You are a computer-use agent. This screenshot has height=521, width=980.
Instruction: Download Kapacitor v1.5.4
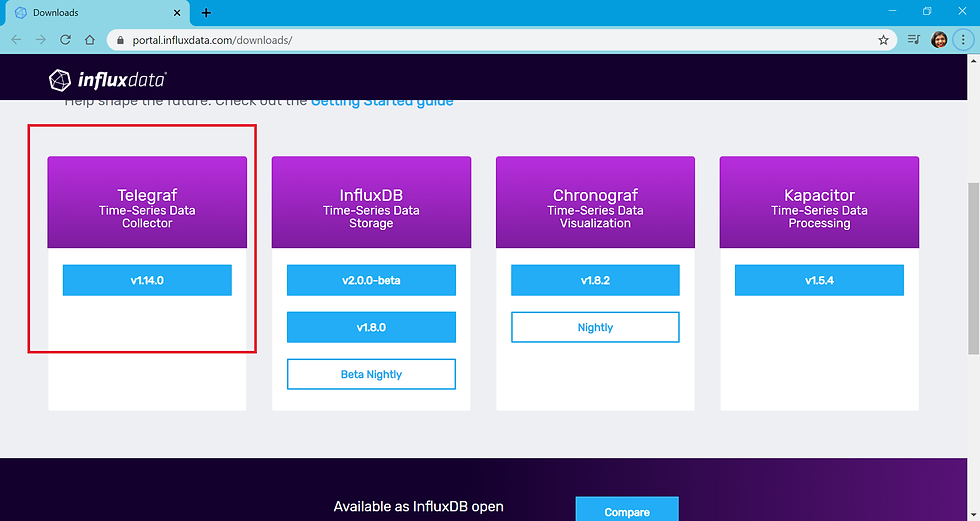tap(819, 280)
